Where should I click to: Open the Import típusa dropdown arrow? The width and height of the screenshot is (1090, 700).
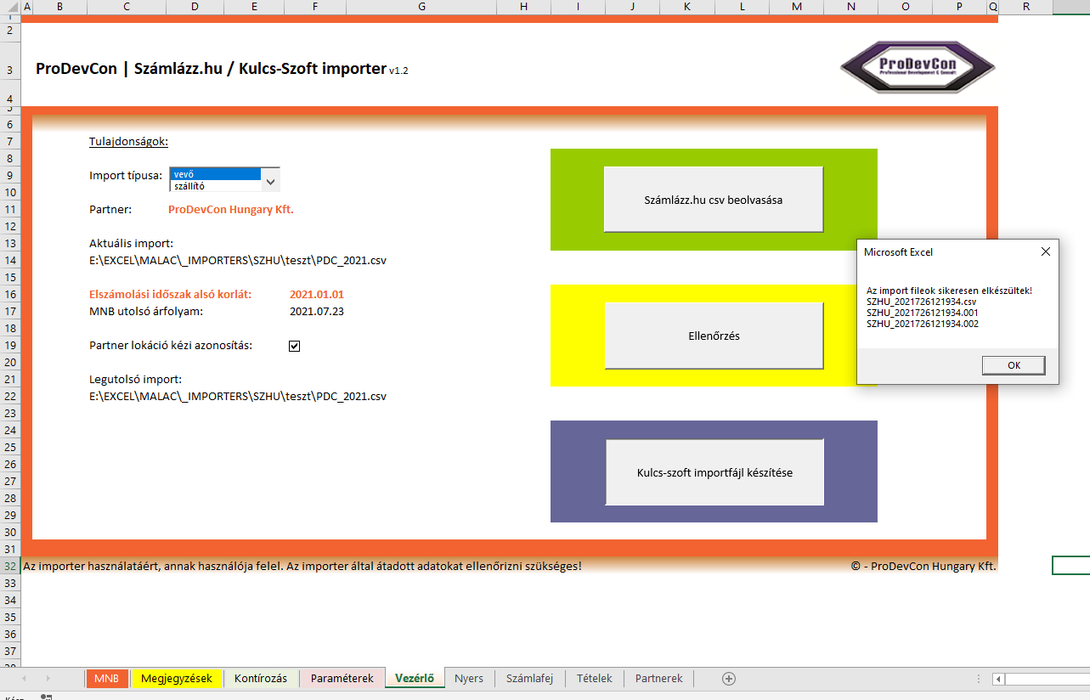click(x=270, y=181)
